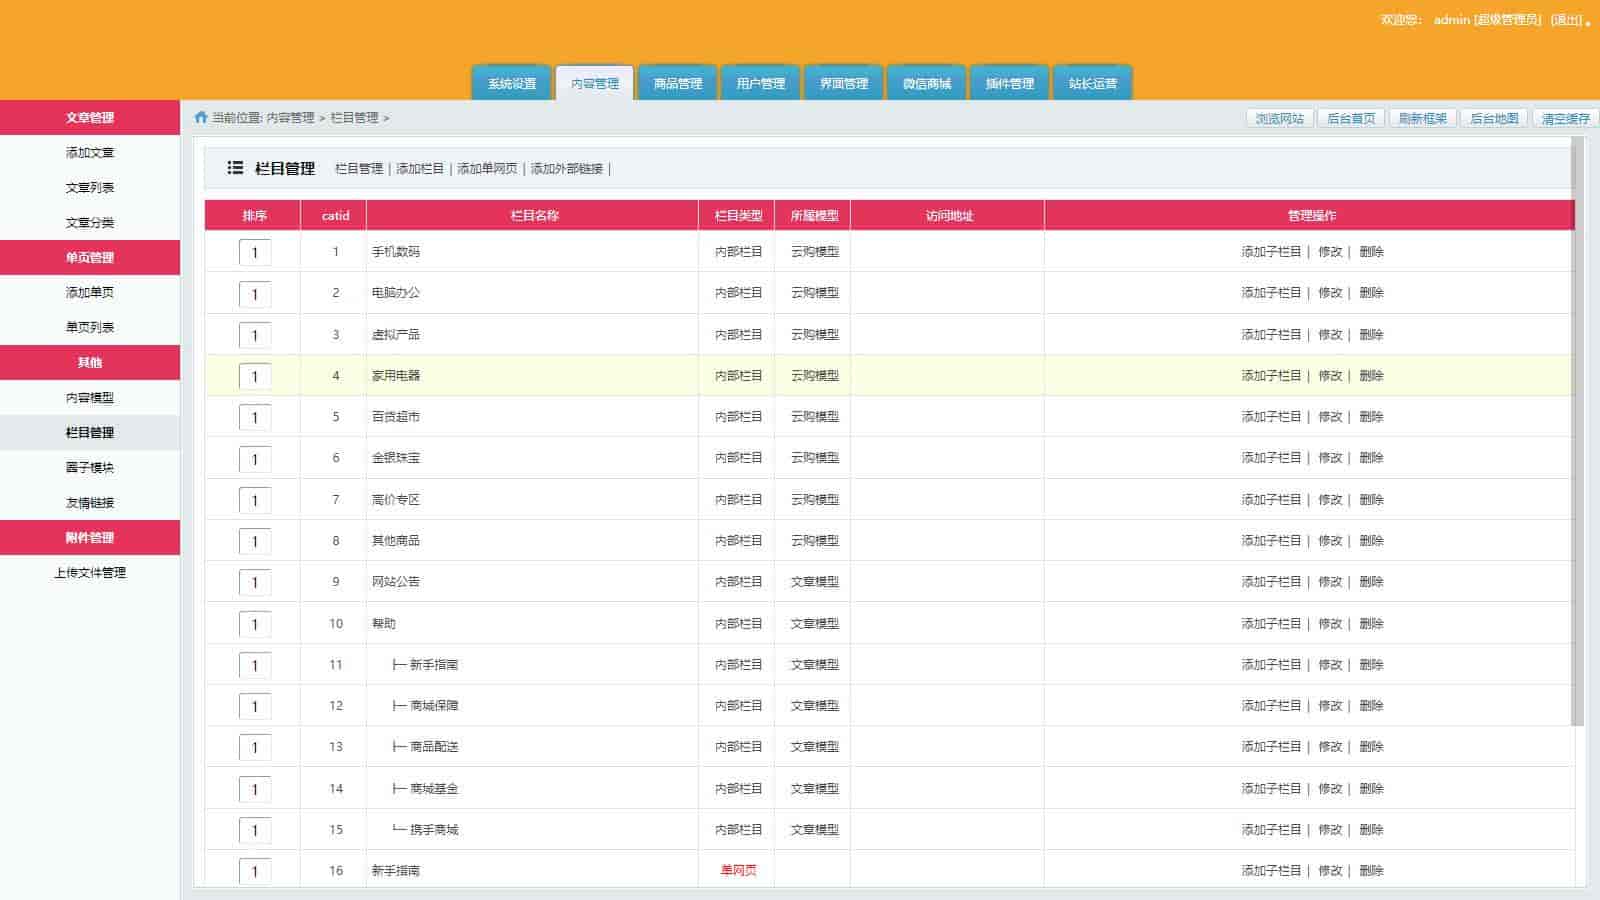Focus the sort order field for 电脑办公
This screenshot has height=900, width=1600.
[255, 294]
